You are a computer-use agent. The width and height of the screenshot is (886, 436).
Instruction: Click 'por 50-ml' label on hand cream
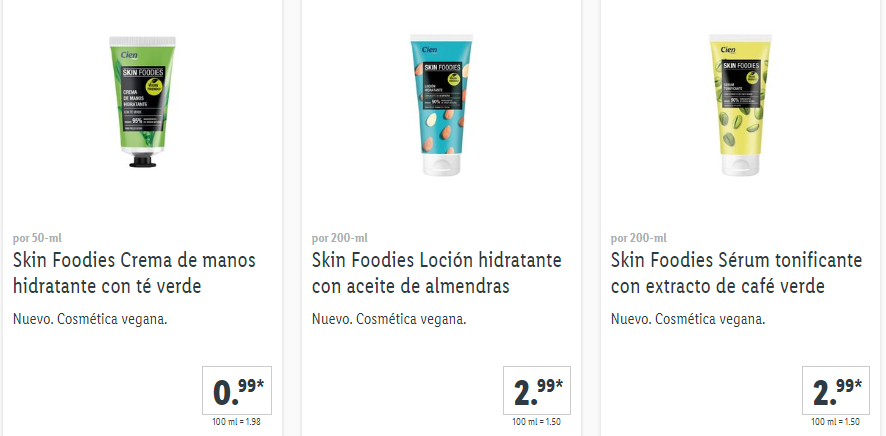click(x=37, y=238)
